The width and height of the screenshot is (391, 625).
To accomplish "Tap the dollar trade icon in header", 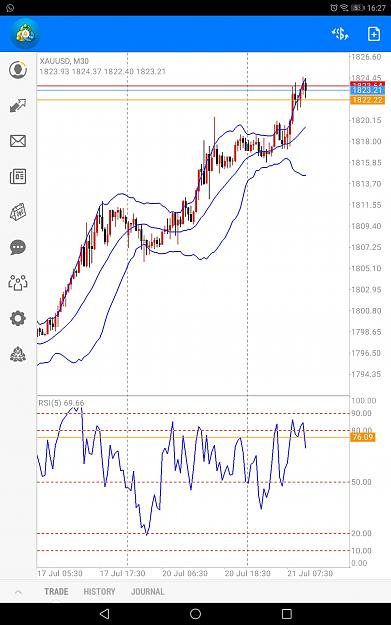I will tap(340, 34).
